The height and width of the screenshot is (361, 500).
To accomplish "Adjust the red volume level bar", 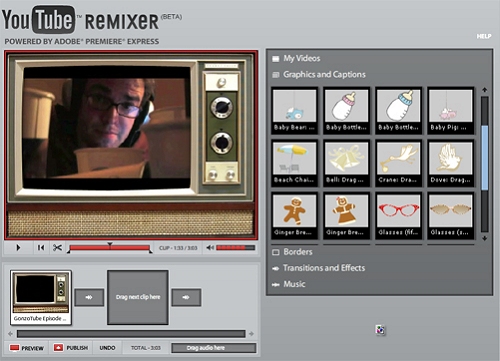I will click(x=236, y=248).
